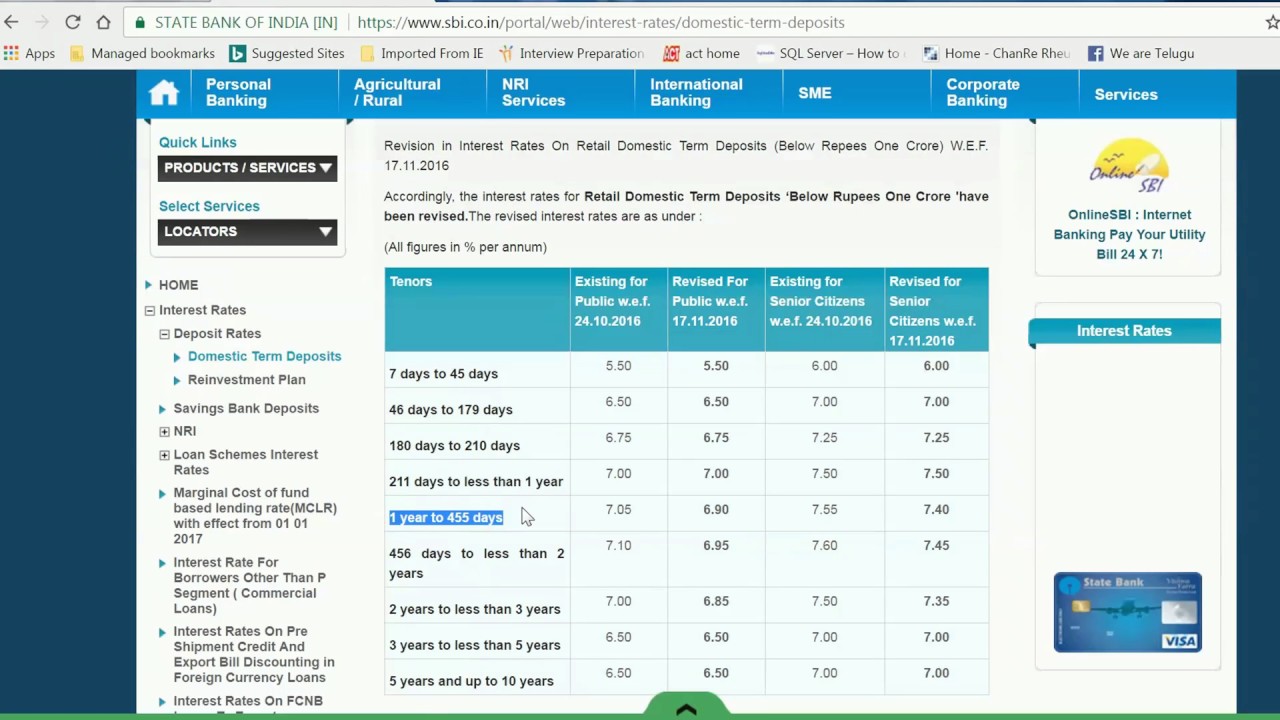Open Savings Bank Deposits link
This screenshot has width=1280, height=720.
click(x=246, y=408)
